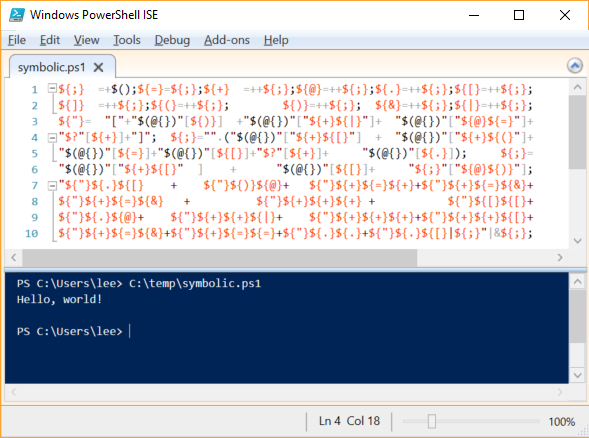Screen dimensions: 589x438
Task: Click the script editor vertical scrollbar down arrow
Action: 577,241
